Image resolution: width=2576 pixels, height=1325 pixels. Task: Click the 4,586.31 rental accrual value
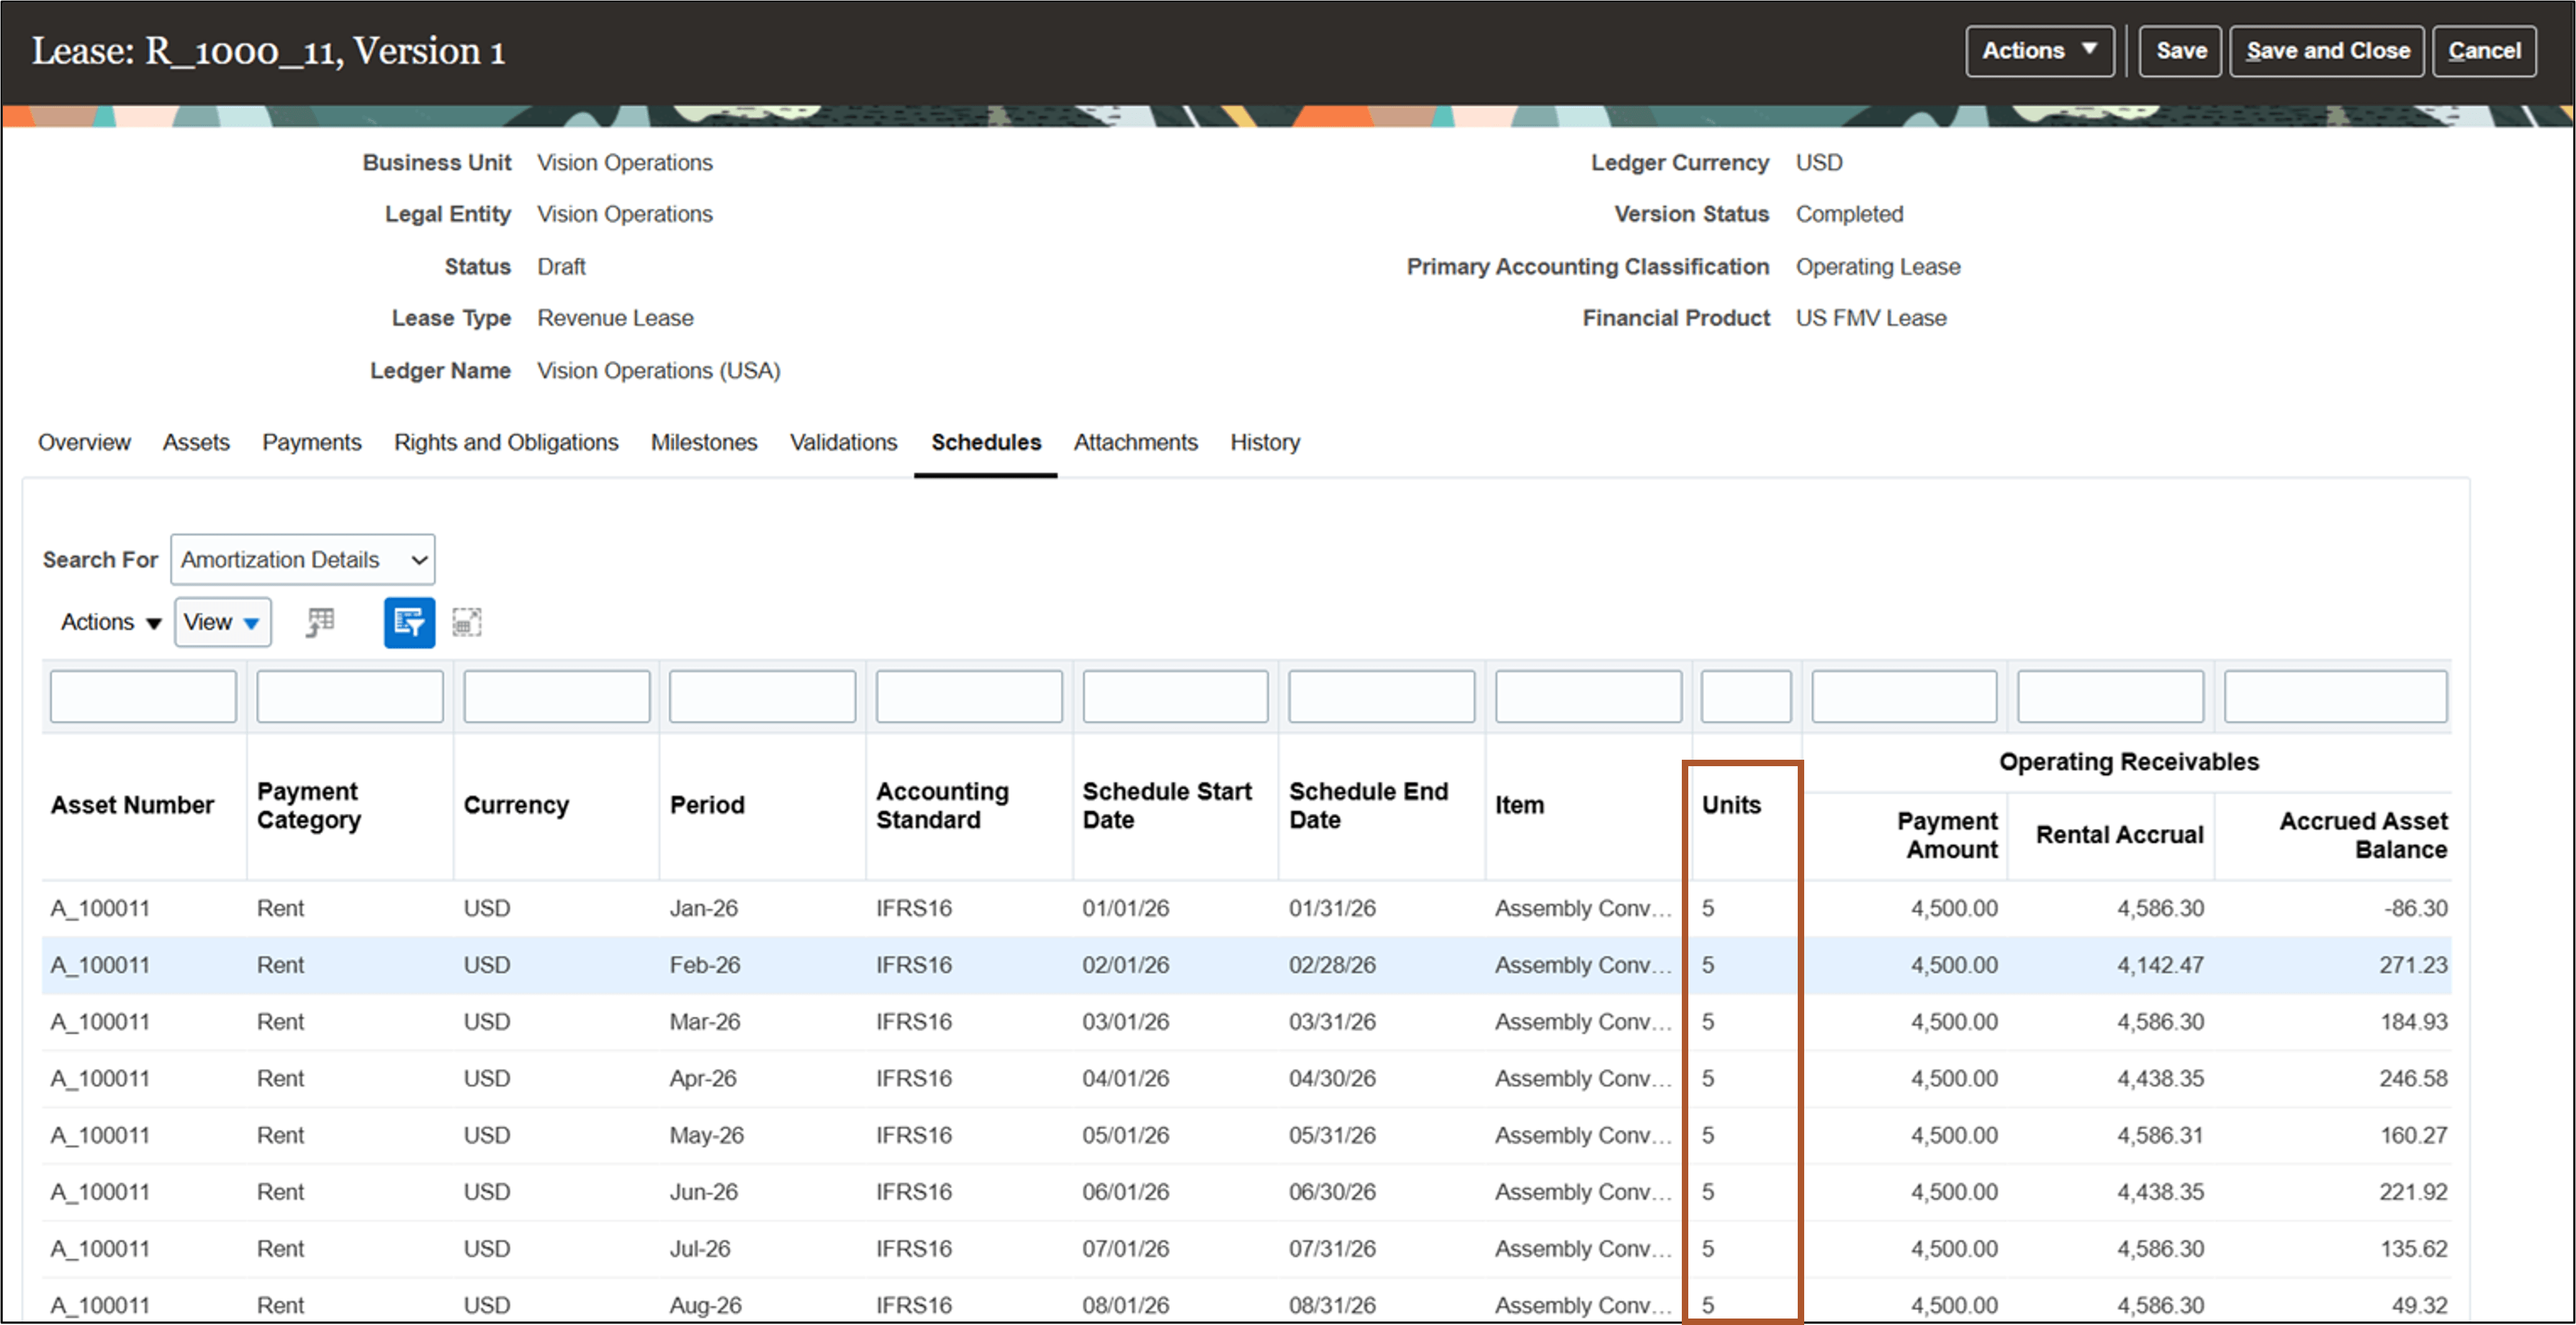point(2160,1135)
